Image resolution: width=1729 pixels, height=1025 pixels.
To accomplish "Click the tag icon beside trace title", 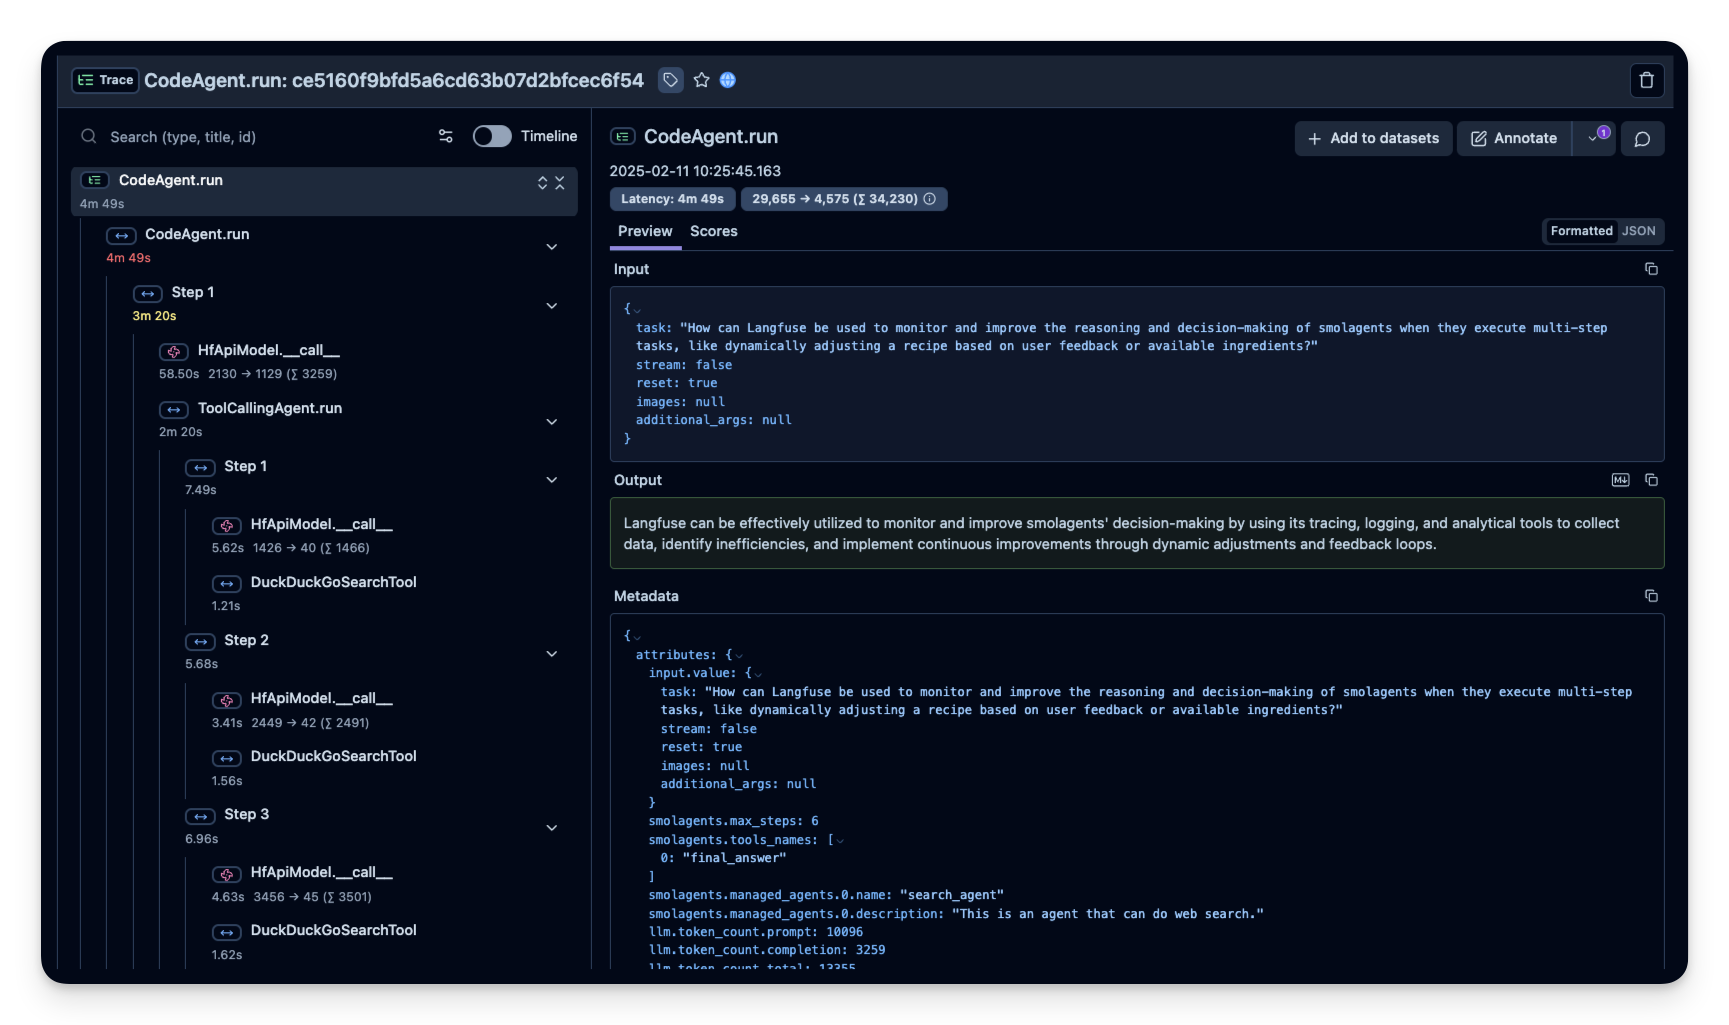I will point(670,80).
